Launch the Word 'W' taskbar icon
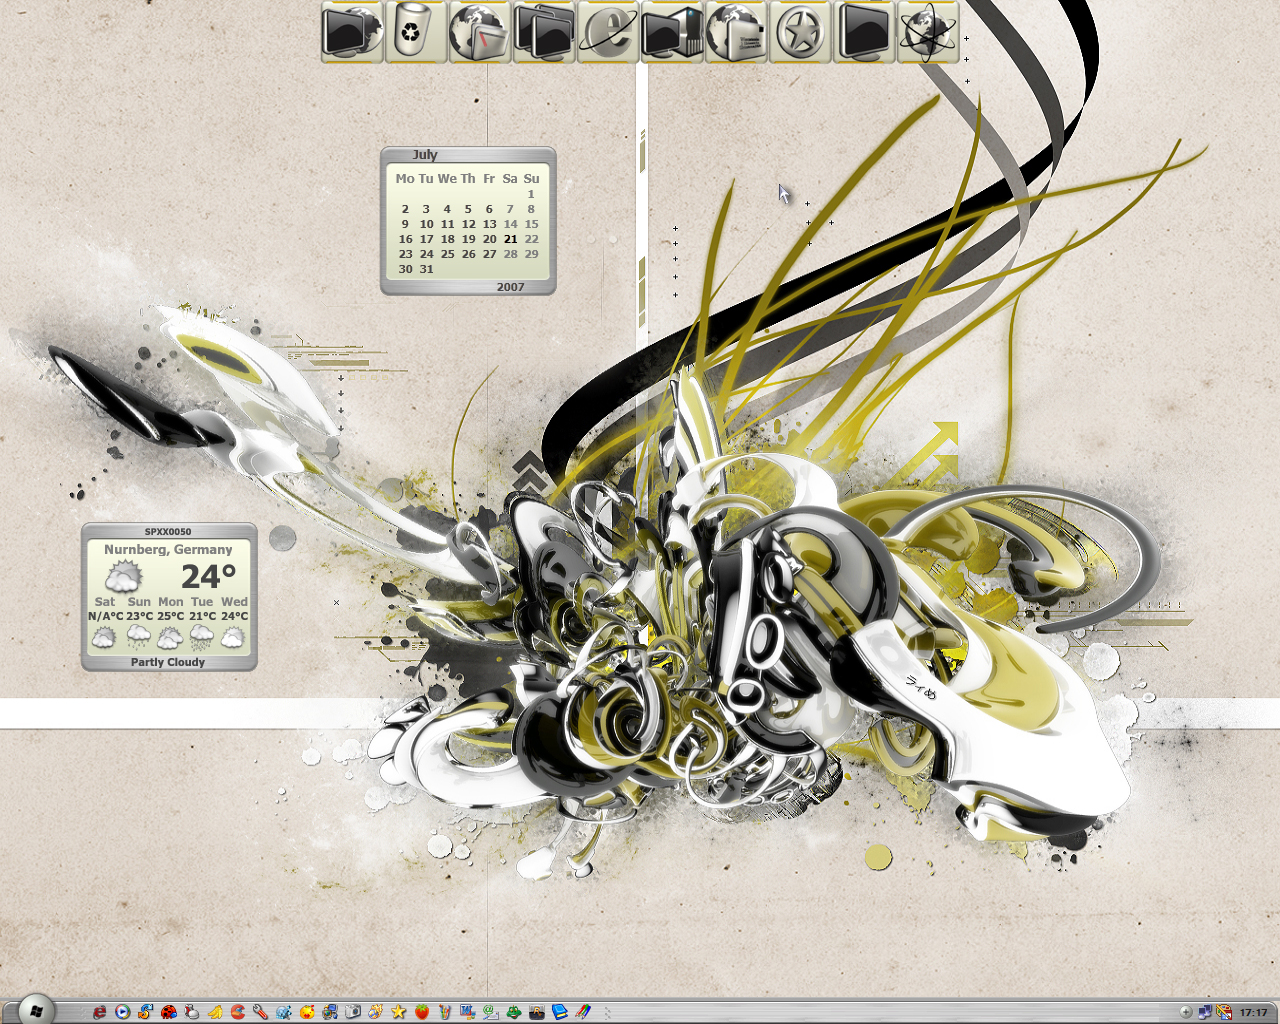 pyautogui.click(x=468, y=1012)
